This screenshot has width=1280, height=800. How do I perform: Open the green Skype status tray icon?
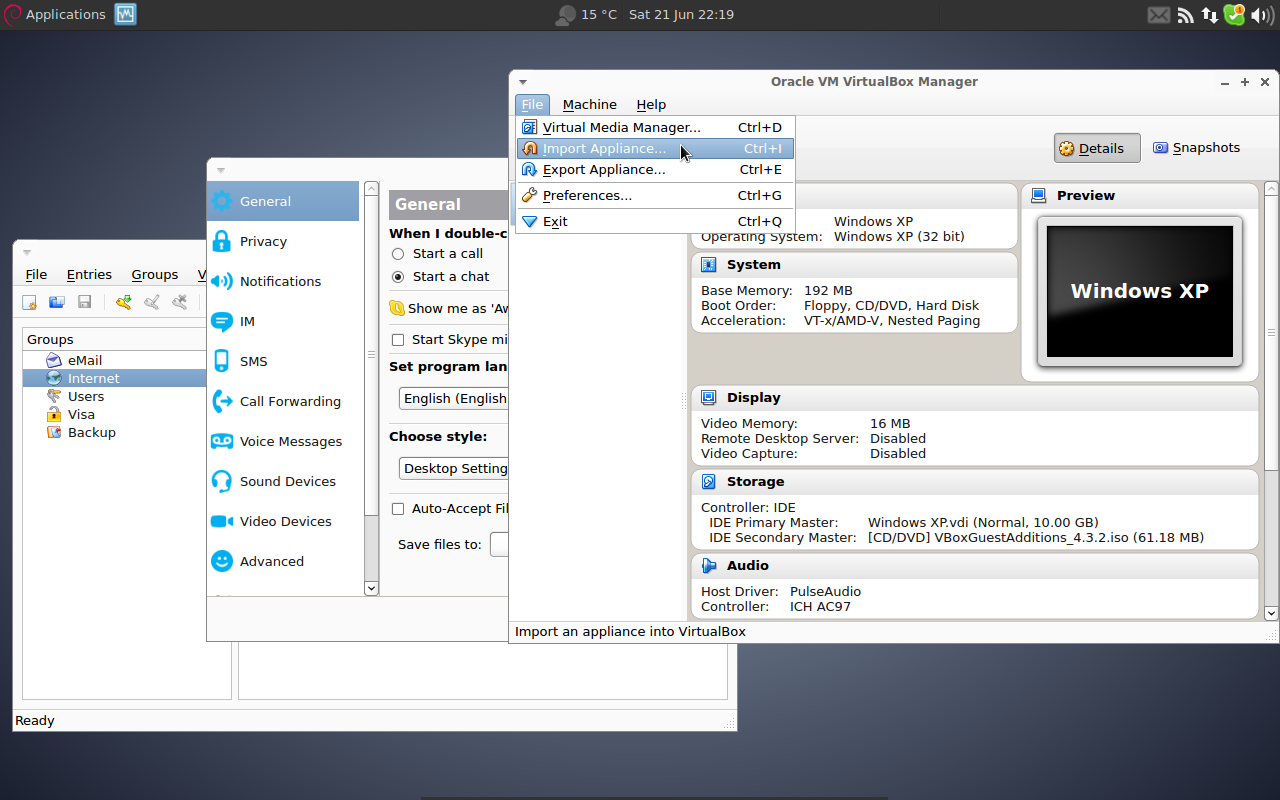click(1234, 15)
